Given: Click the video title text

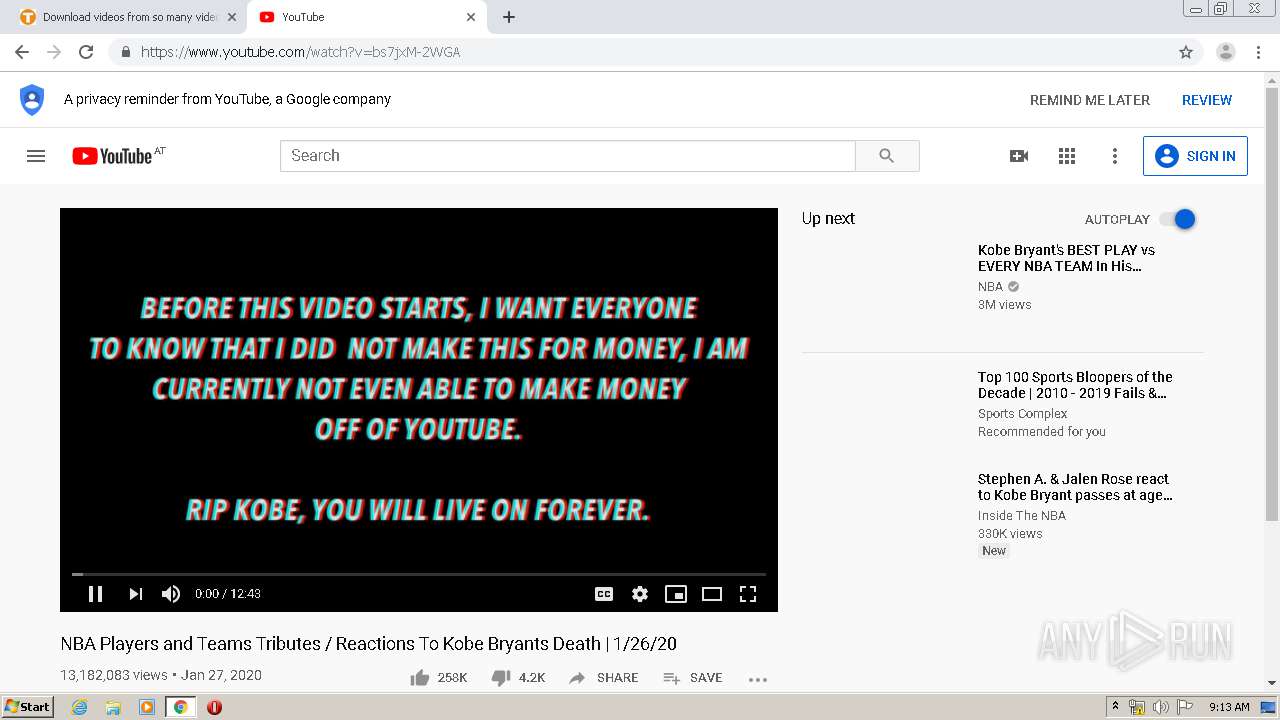Looking at the screenshot, I should (369, 644).
